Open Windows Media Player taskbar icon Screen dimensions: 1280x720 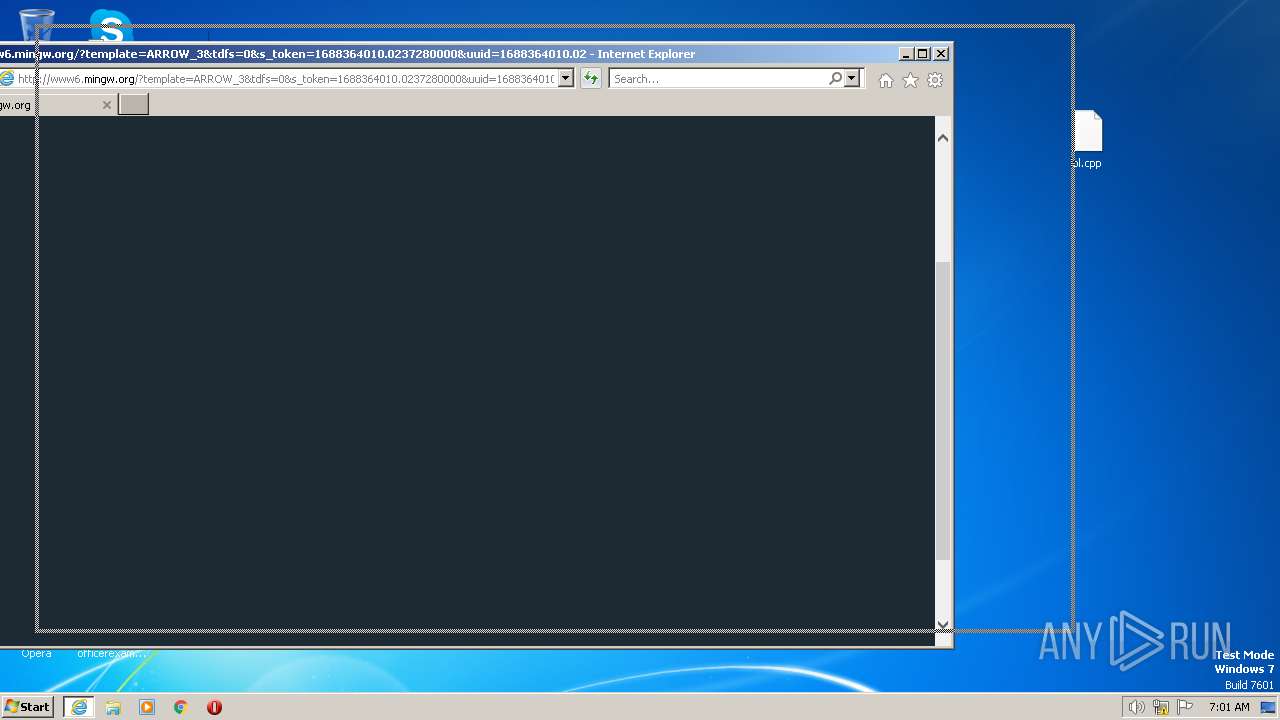147,707
